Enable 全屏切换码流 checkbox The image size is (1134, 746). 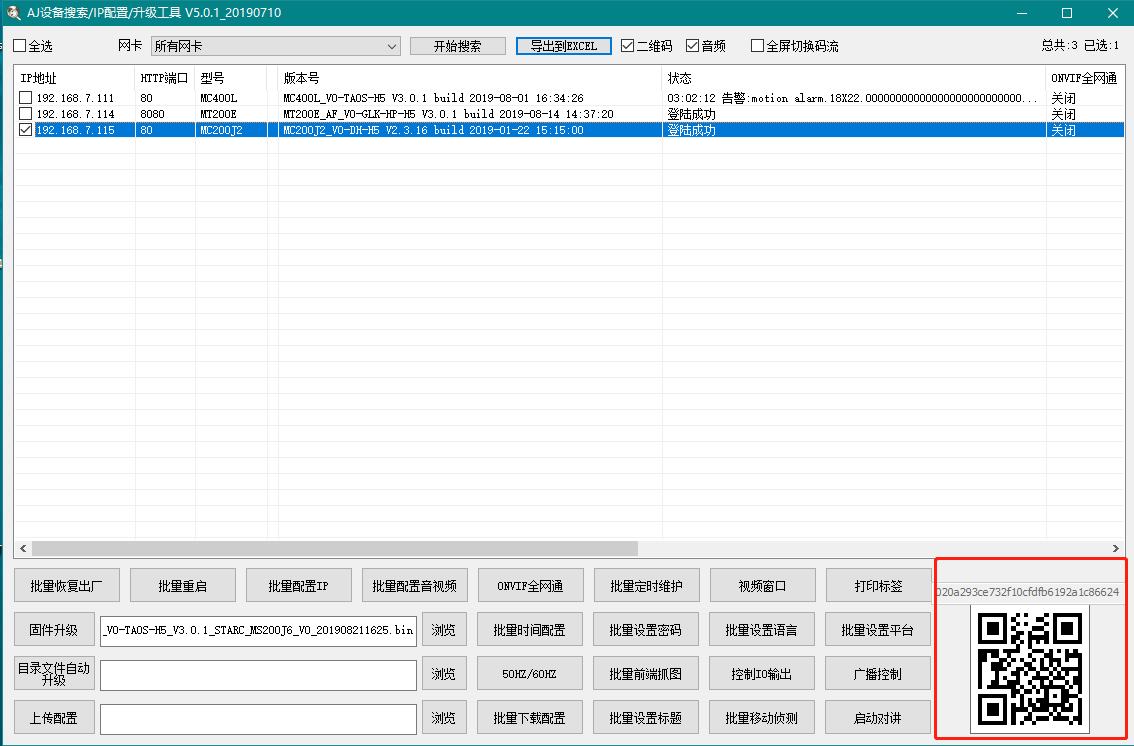point(757,46)
